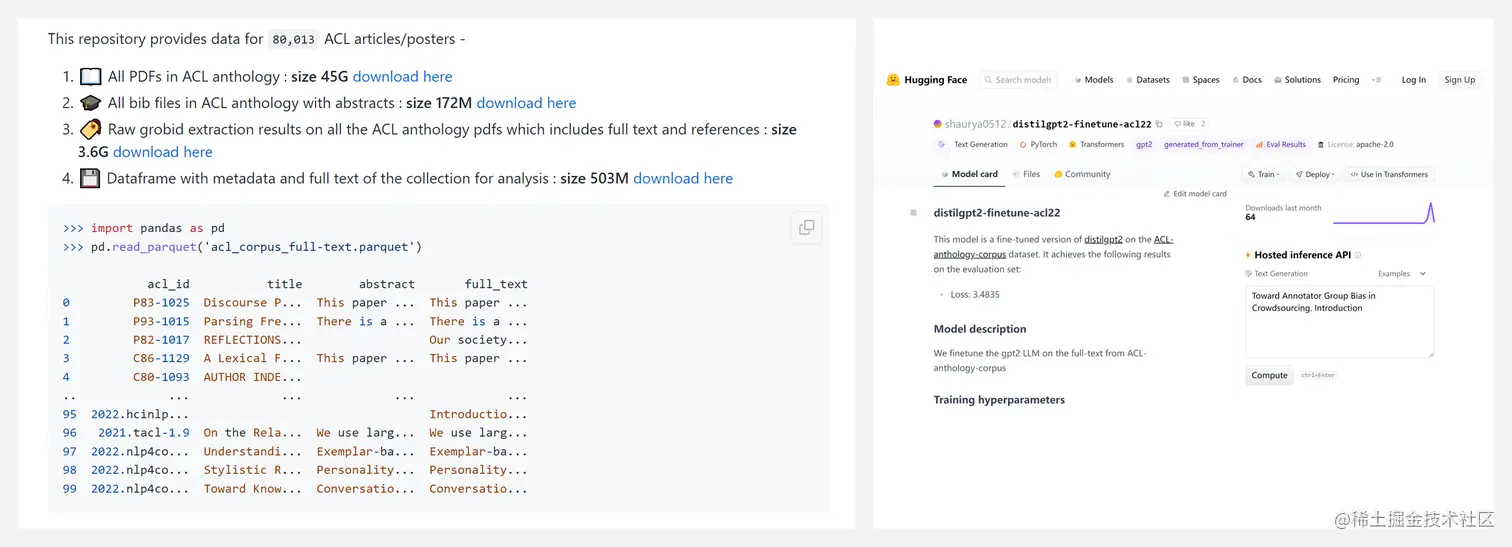Click Sign Up button

(1459, 80)
